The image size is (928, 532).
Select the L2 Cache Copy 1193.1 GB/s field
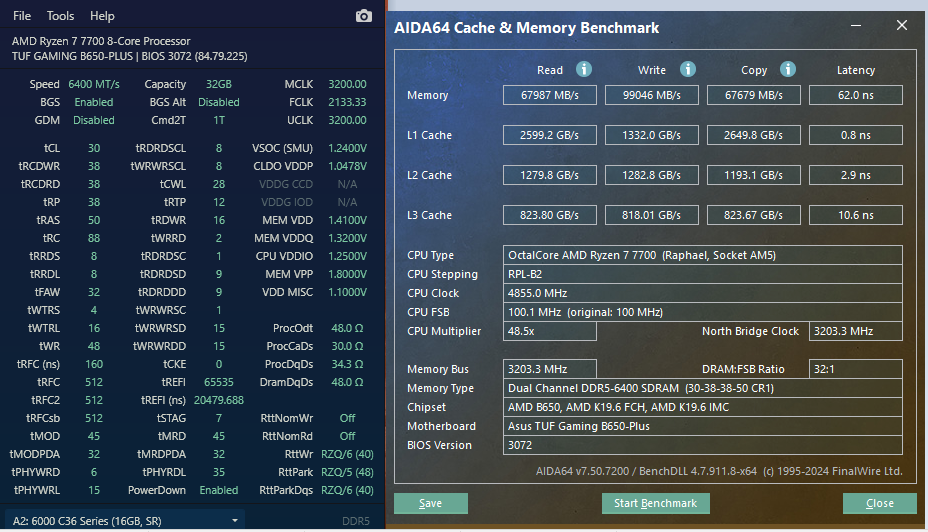tap(753, 175)
